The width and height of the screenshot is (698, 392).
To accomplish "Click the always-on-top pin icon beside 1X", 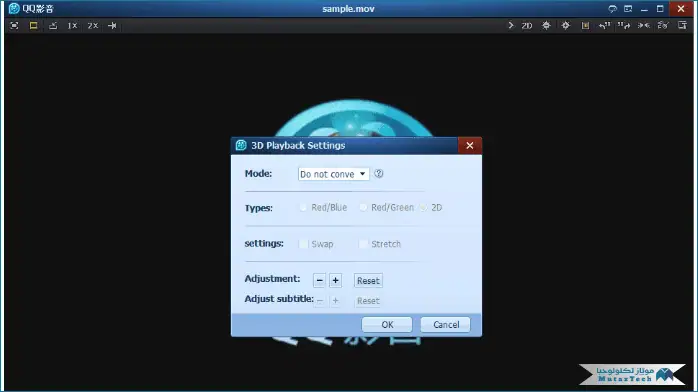I will click(53, 25).
